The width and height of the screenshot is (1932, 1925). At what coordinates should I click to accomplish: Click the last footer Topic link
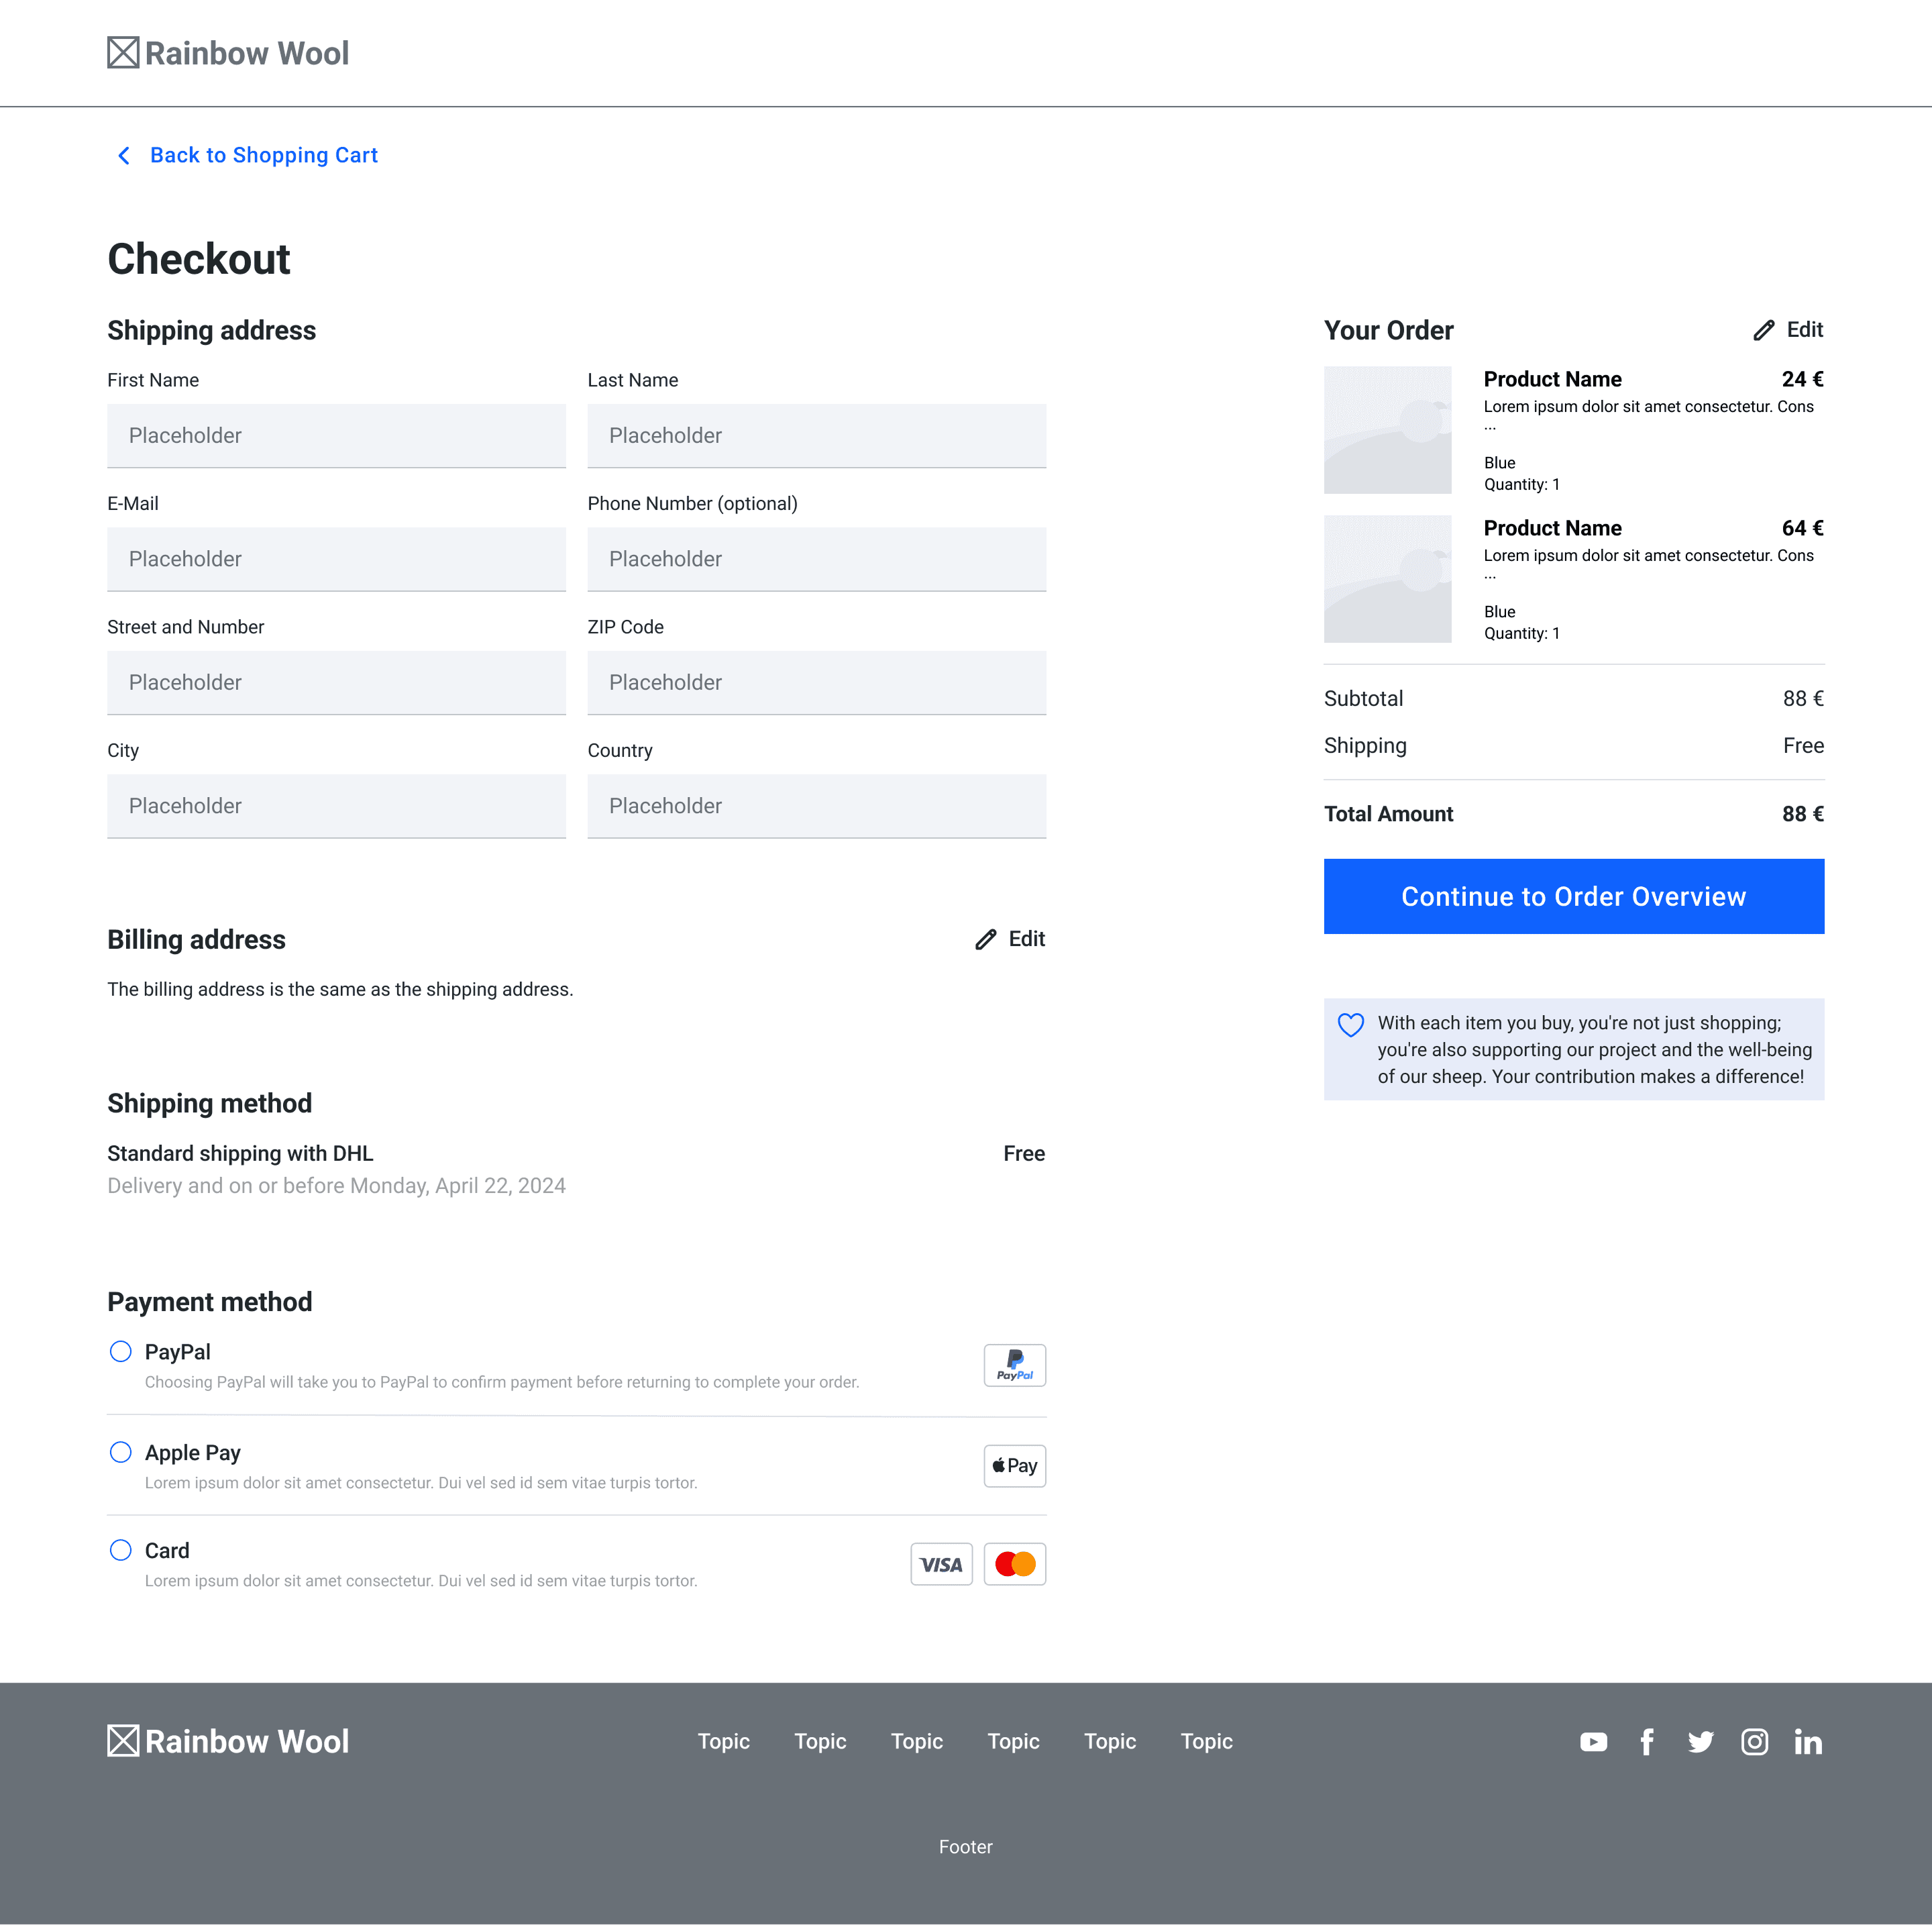1206,1741
